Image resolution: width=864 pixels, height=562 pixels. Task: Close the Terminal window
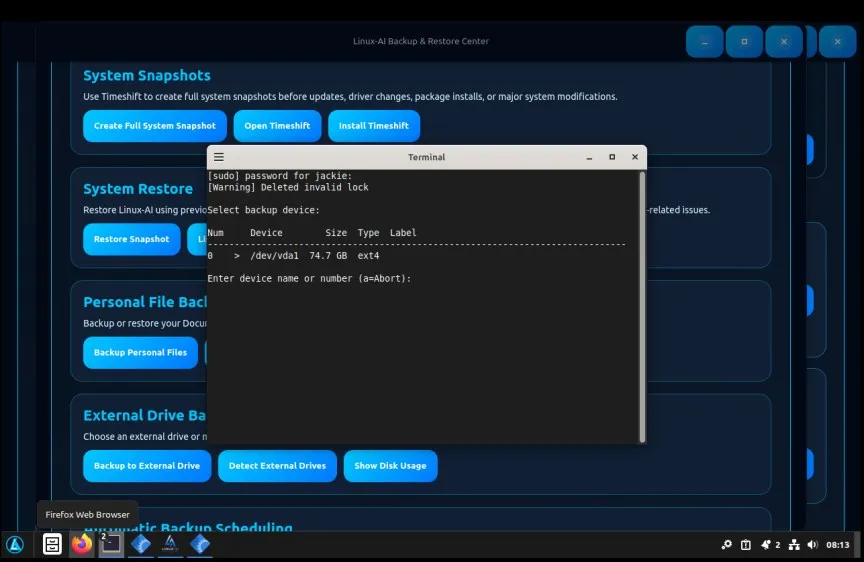(635, 157)
